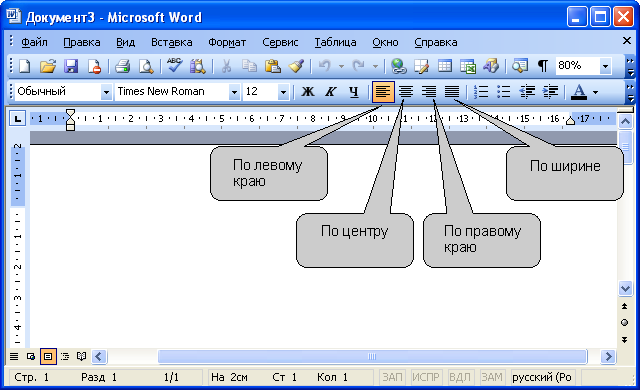The width and height of the screenshot is (640, 390).
Task: Click the horizontal scrollbar thumb
Action: coord(372,357)
